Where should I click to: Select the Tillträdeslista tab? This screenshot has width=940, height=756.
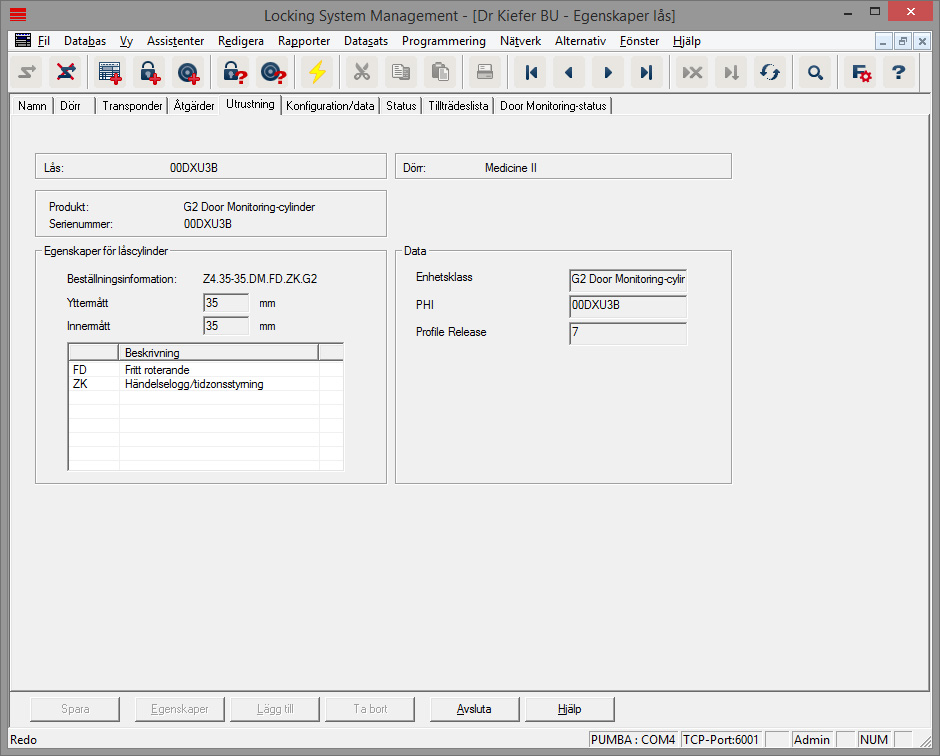point(458,106)
